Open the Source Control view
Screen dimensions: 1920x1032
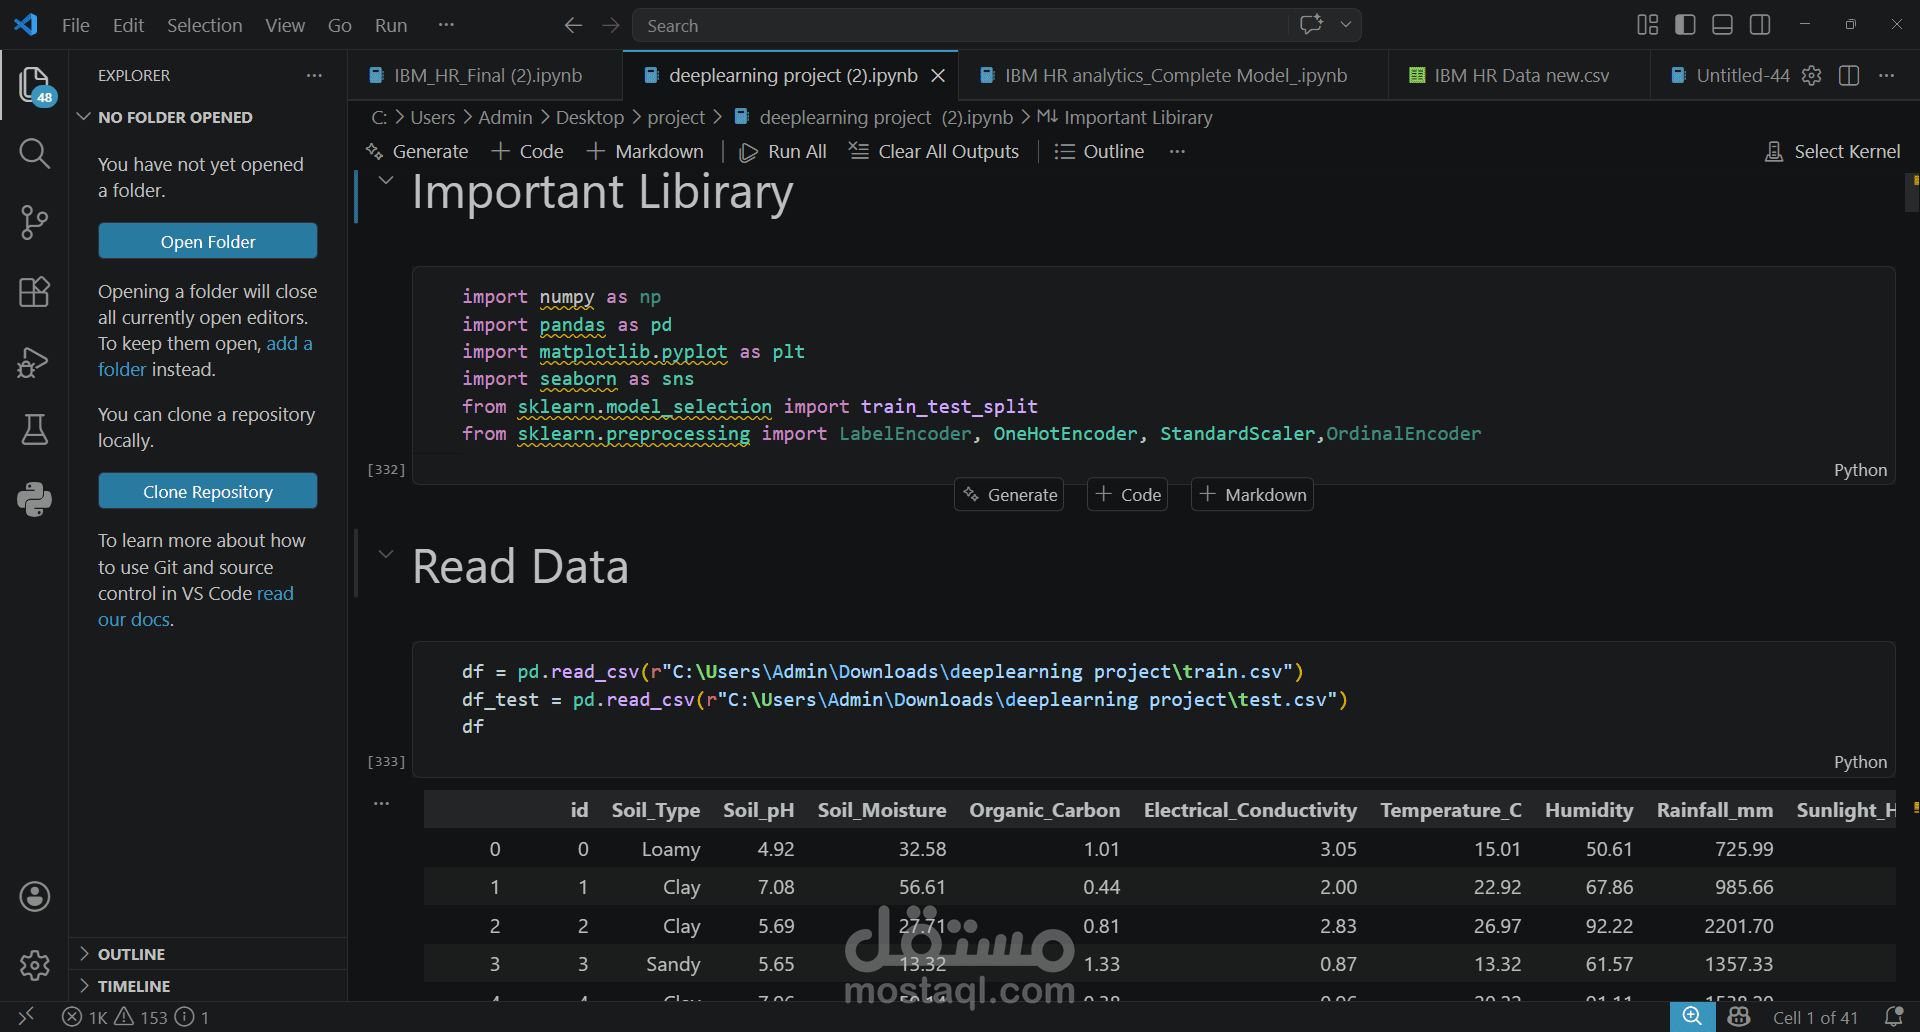(34, 222)
